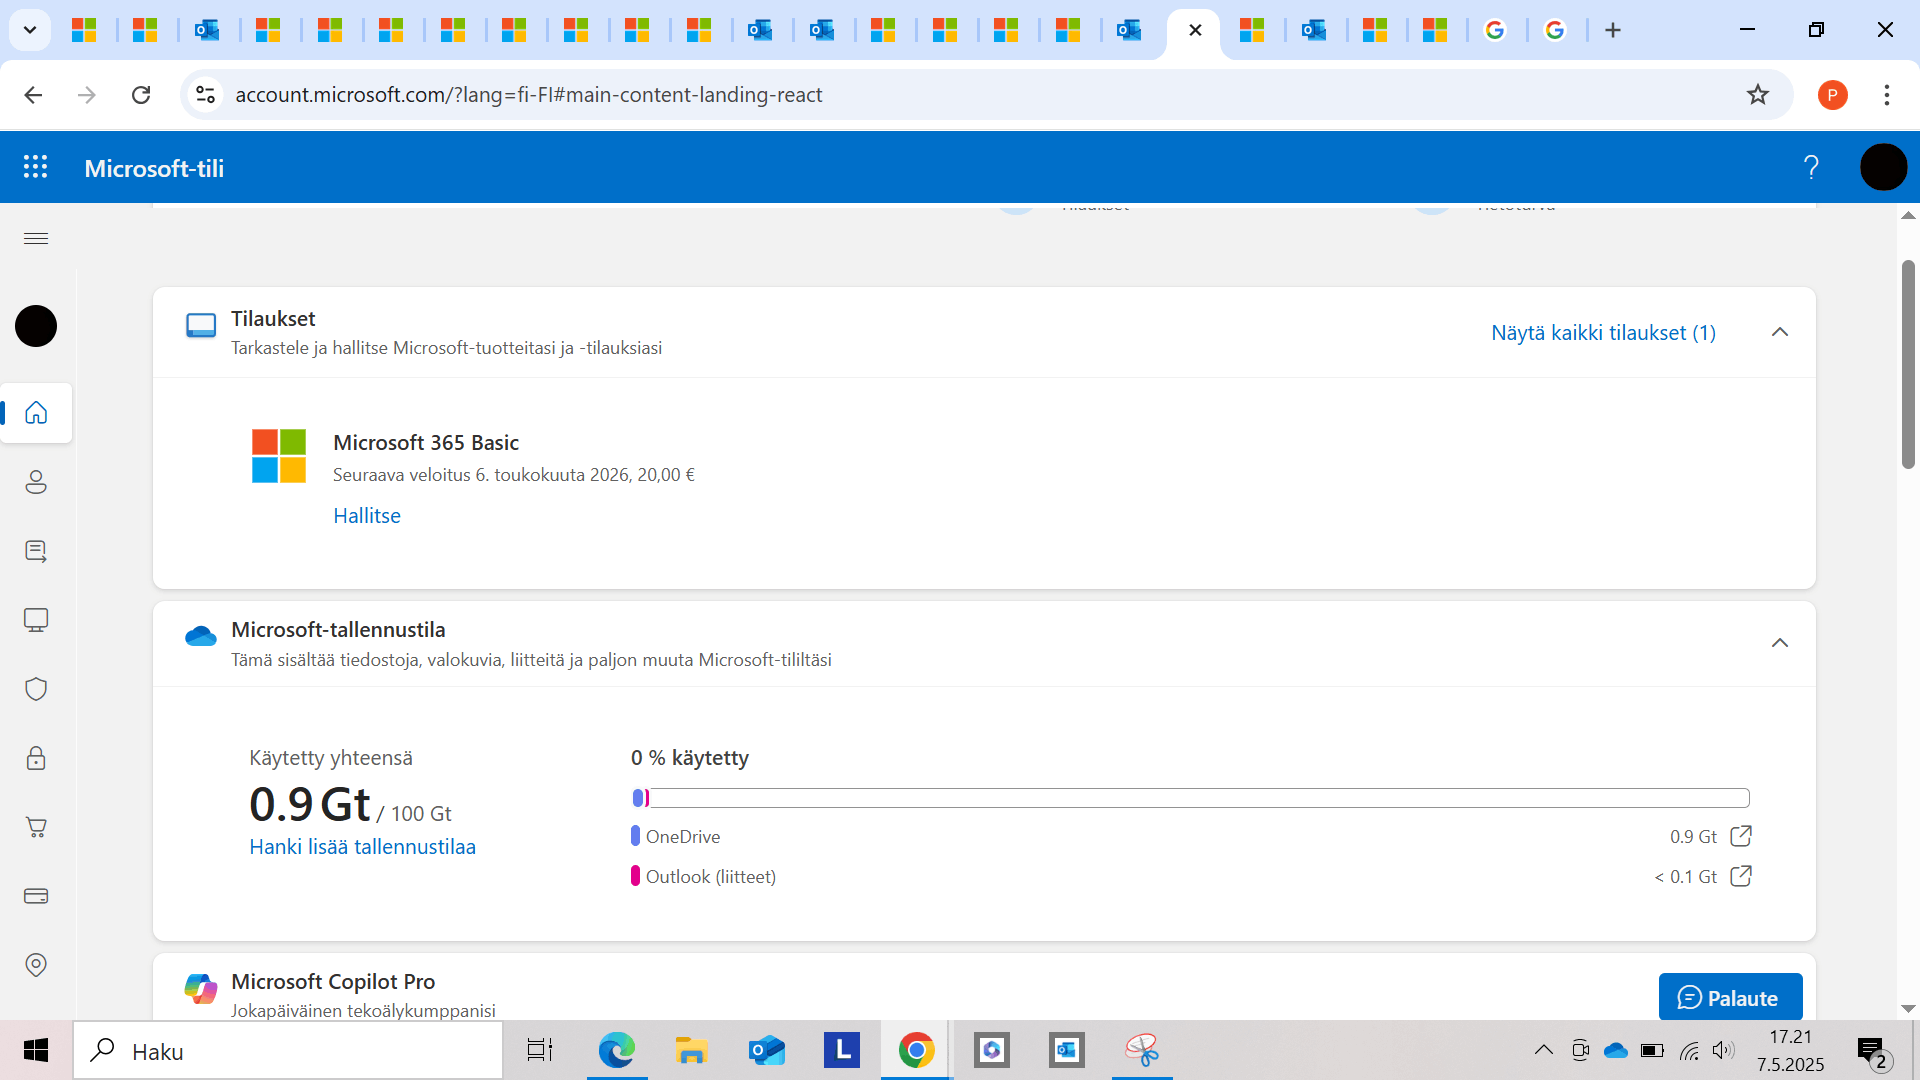This screenshot has width=1920, height=1080.
Task: View site information icon in address bar
Action: tap(205, 95)
